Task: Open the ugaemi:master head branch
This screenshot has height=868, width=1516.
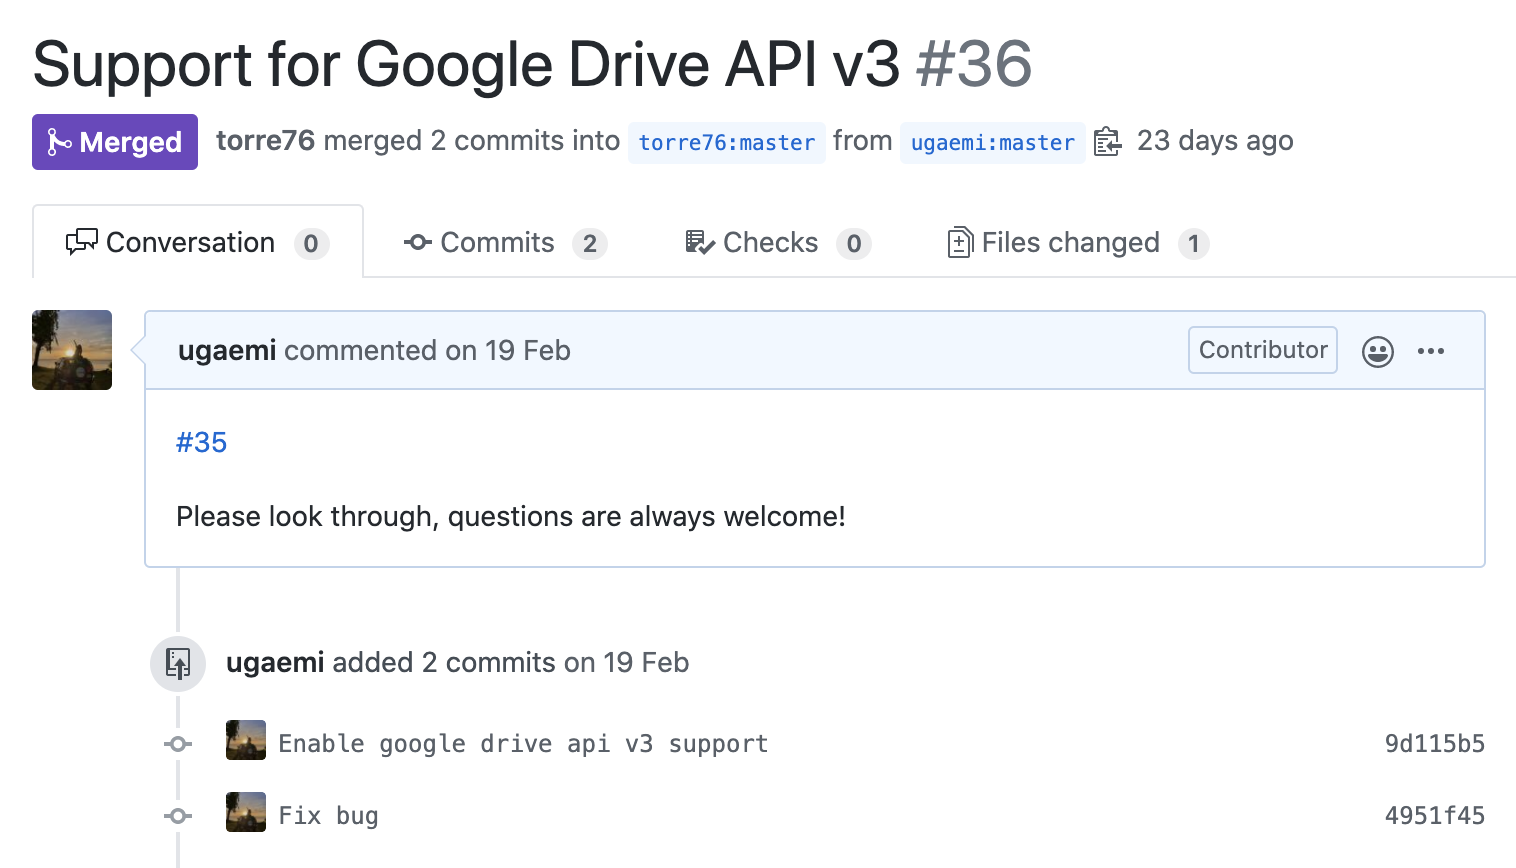Action: coord(992,142)
